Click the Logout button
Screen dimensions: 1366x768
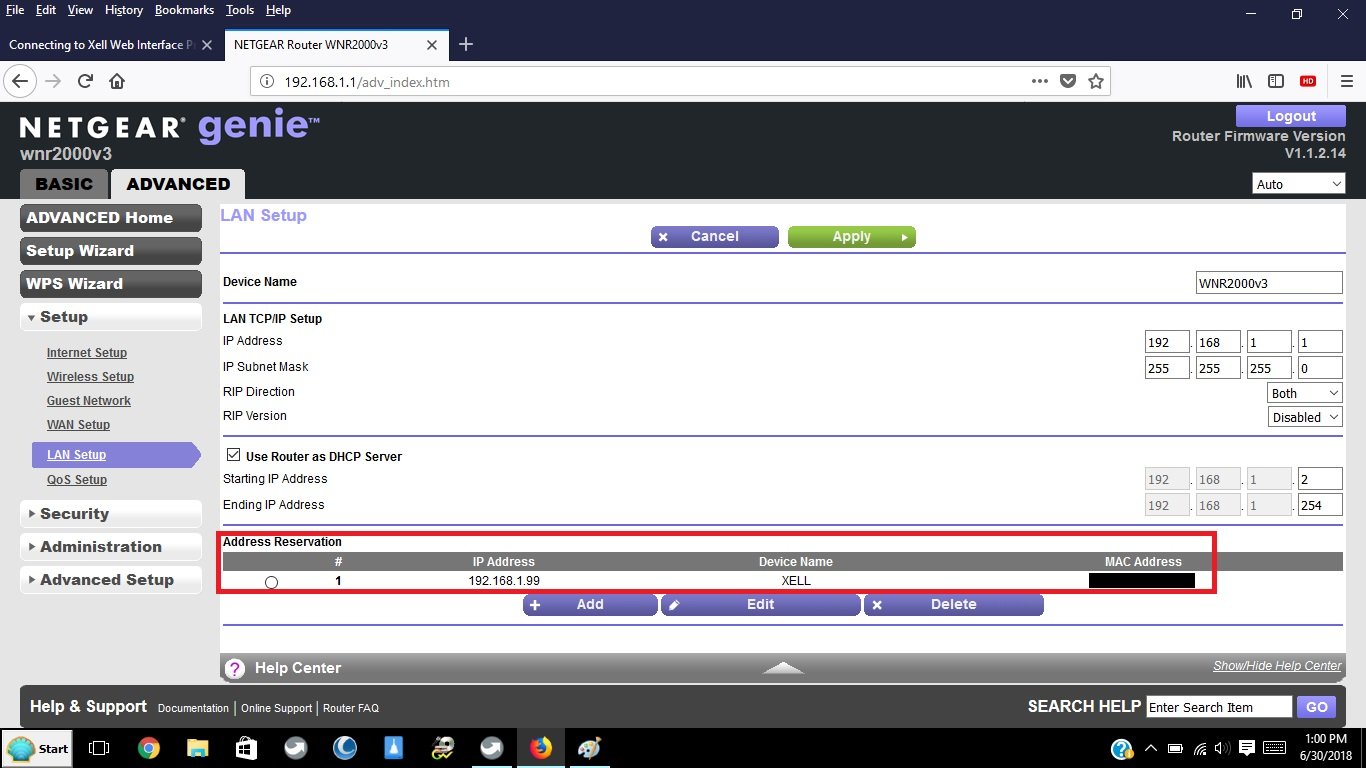point(1291,116)
